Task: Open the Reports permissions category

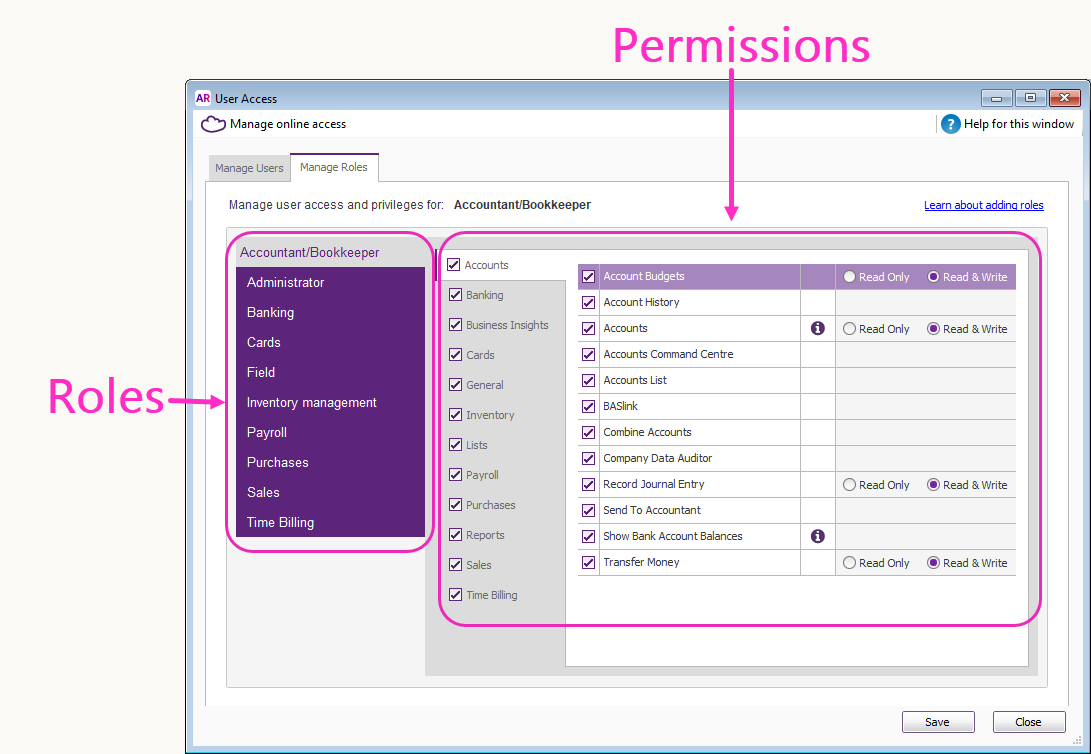Action: coord(485,535)
